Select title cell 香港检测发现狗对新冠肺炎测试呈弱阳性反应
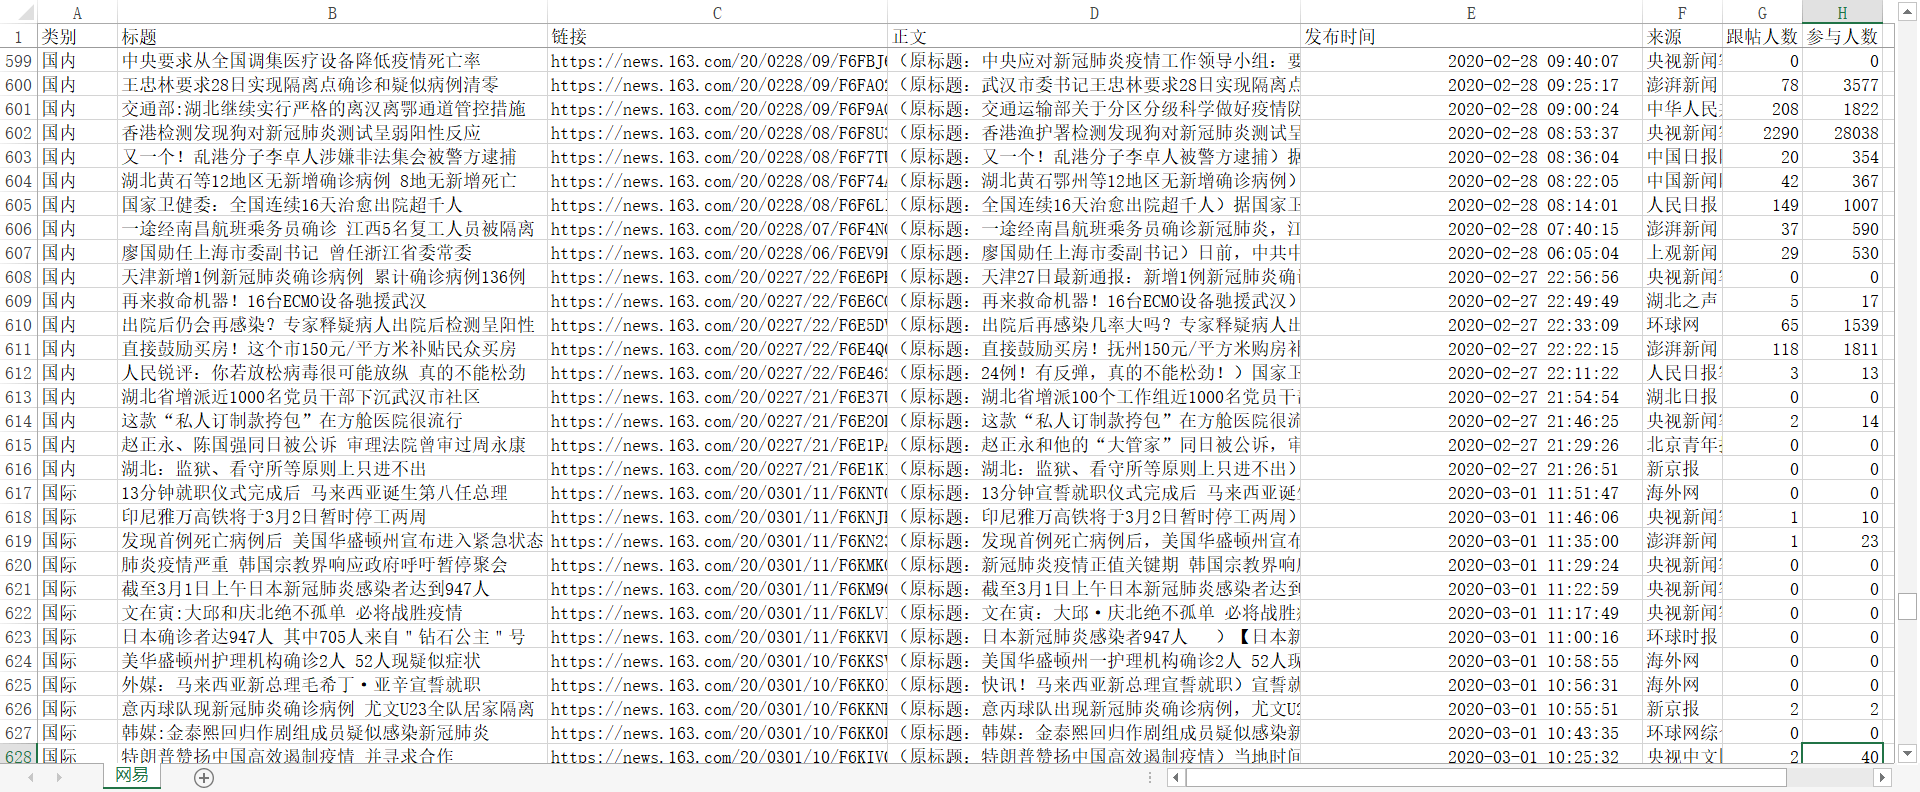The height and width of the screenshot is (792, 1920). 332,133
